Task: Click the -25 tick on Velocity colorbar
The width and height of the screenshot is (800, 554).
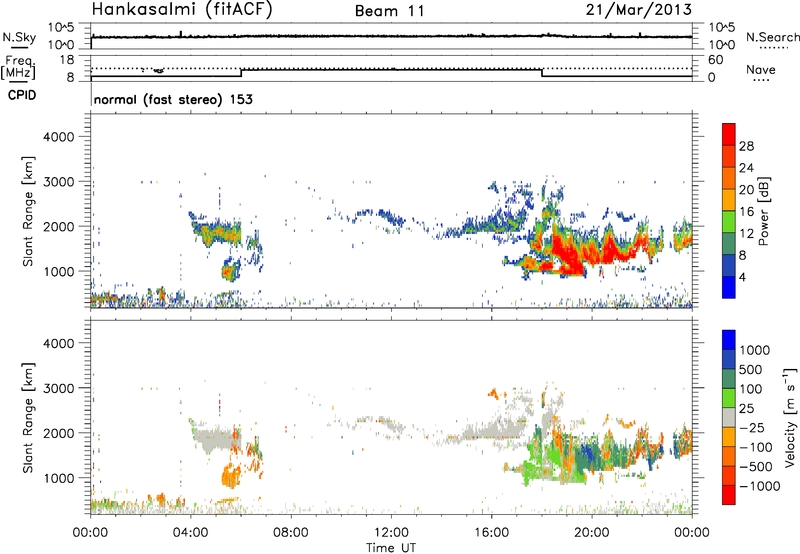Action: (751, 427)
